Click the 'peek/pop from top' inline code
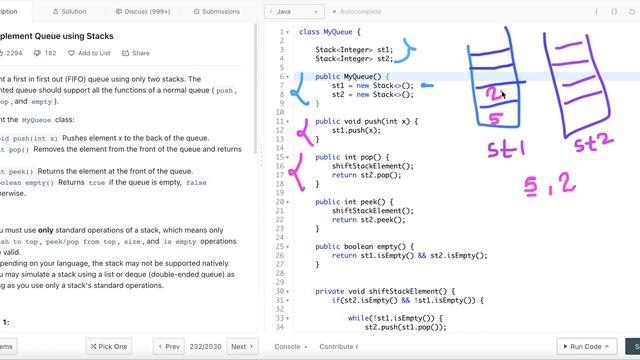640x360 pixels. [82, 242]
